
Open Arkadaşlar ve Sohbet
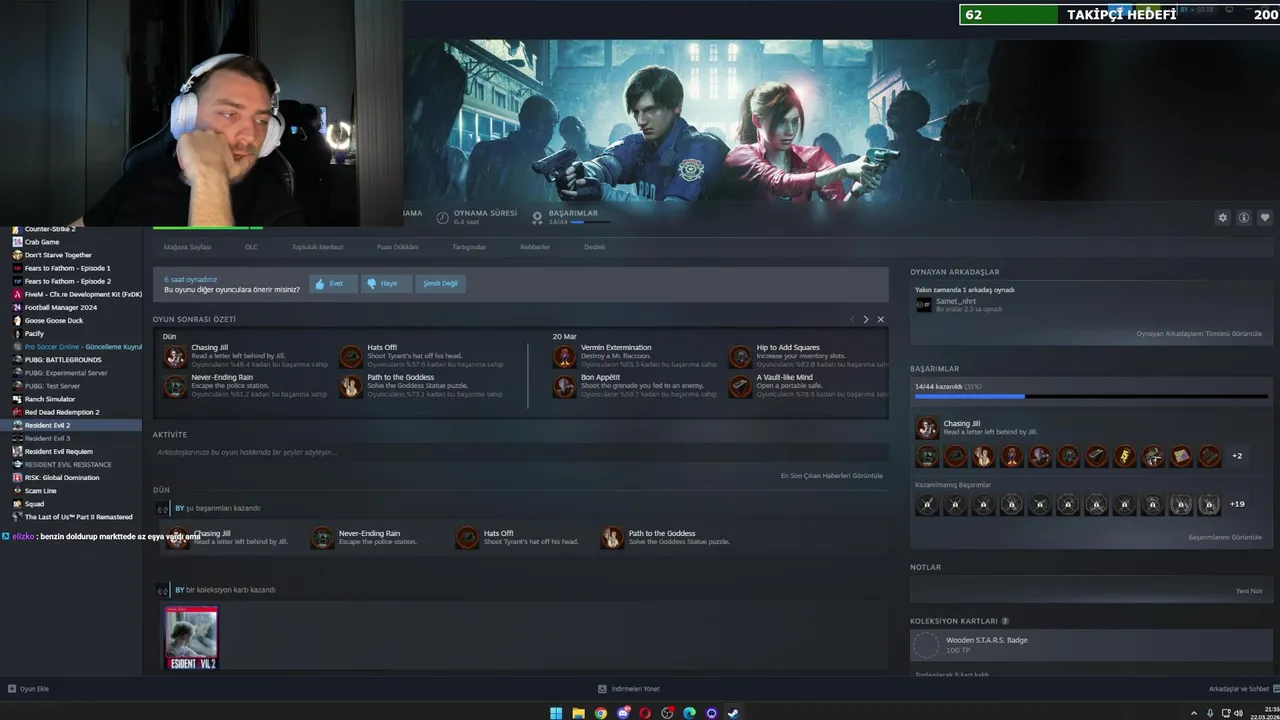1243,689
